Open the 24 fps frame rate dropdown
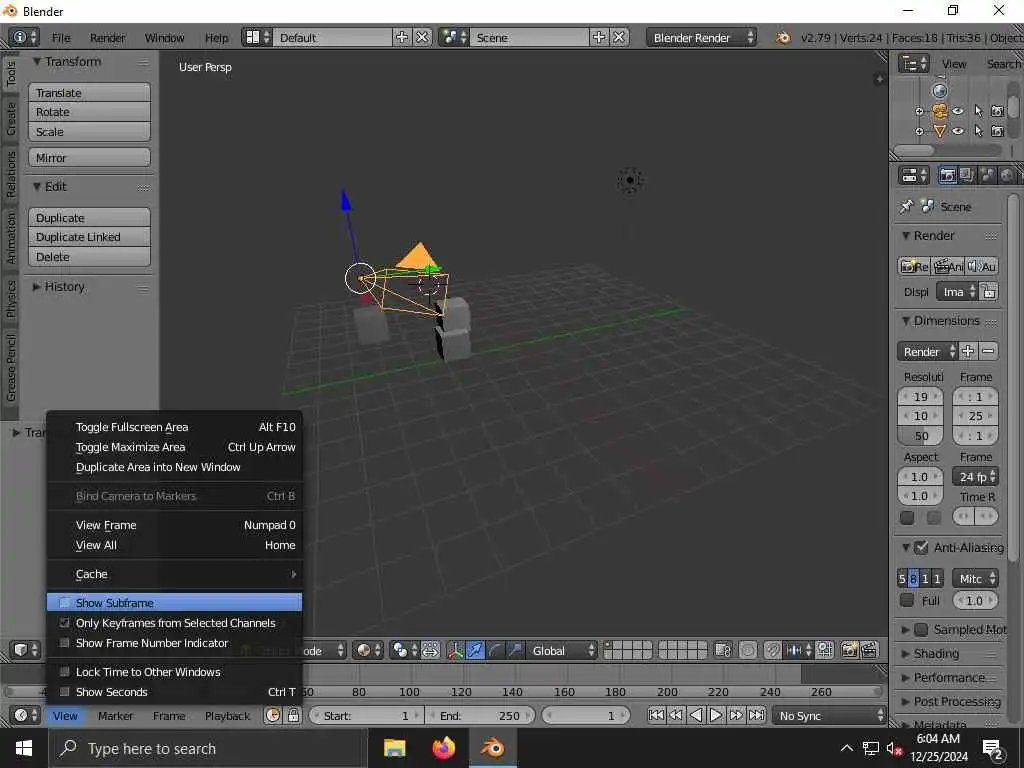This screenshot has width=1024, height=768. pos(975,477)
